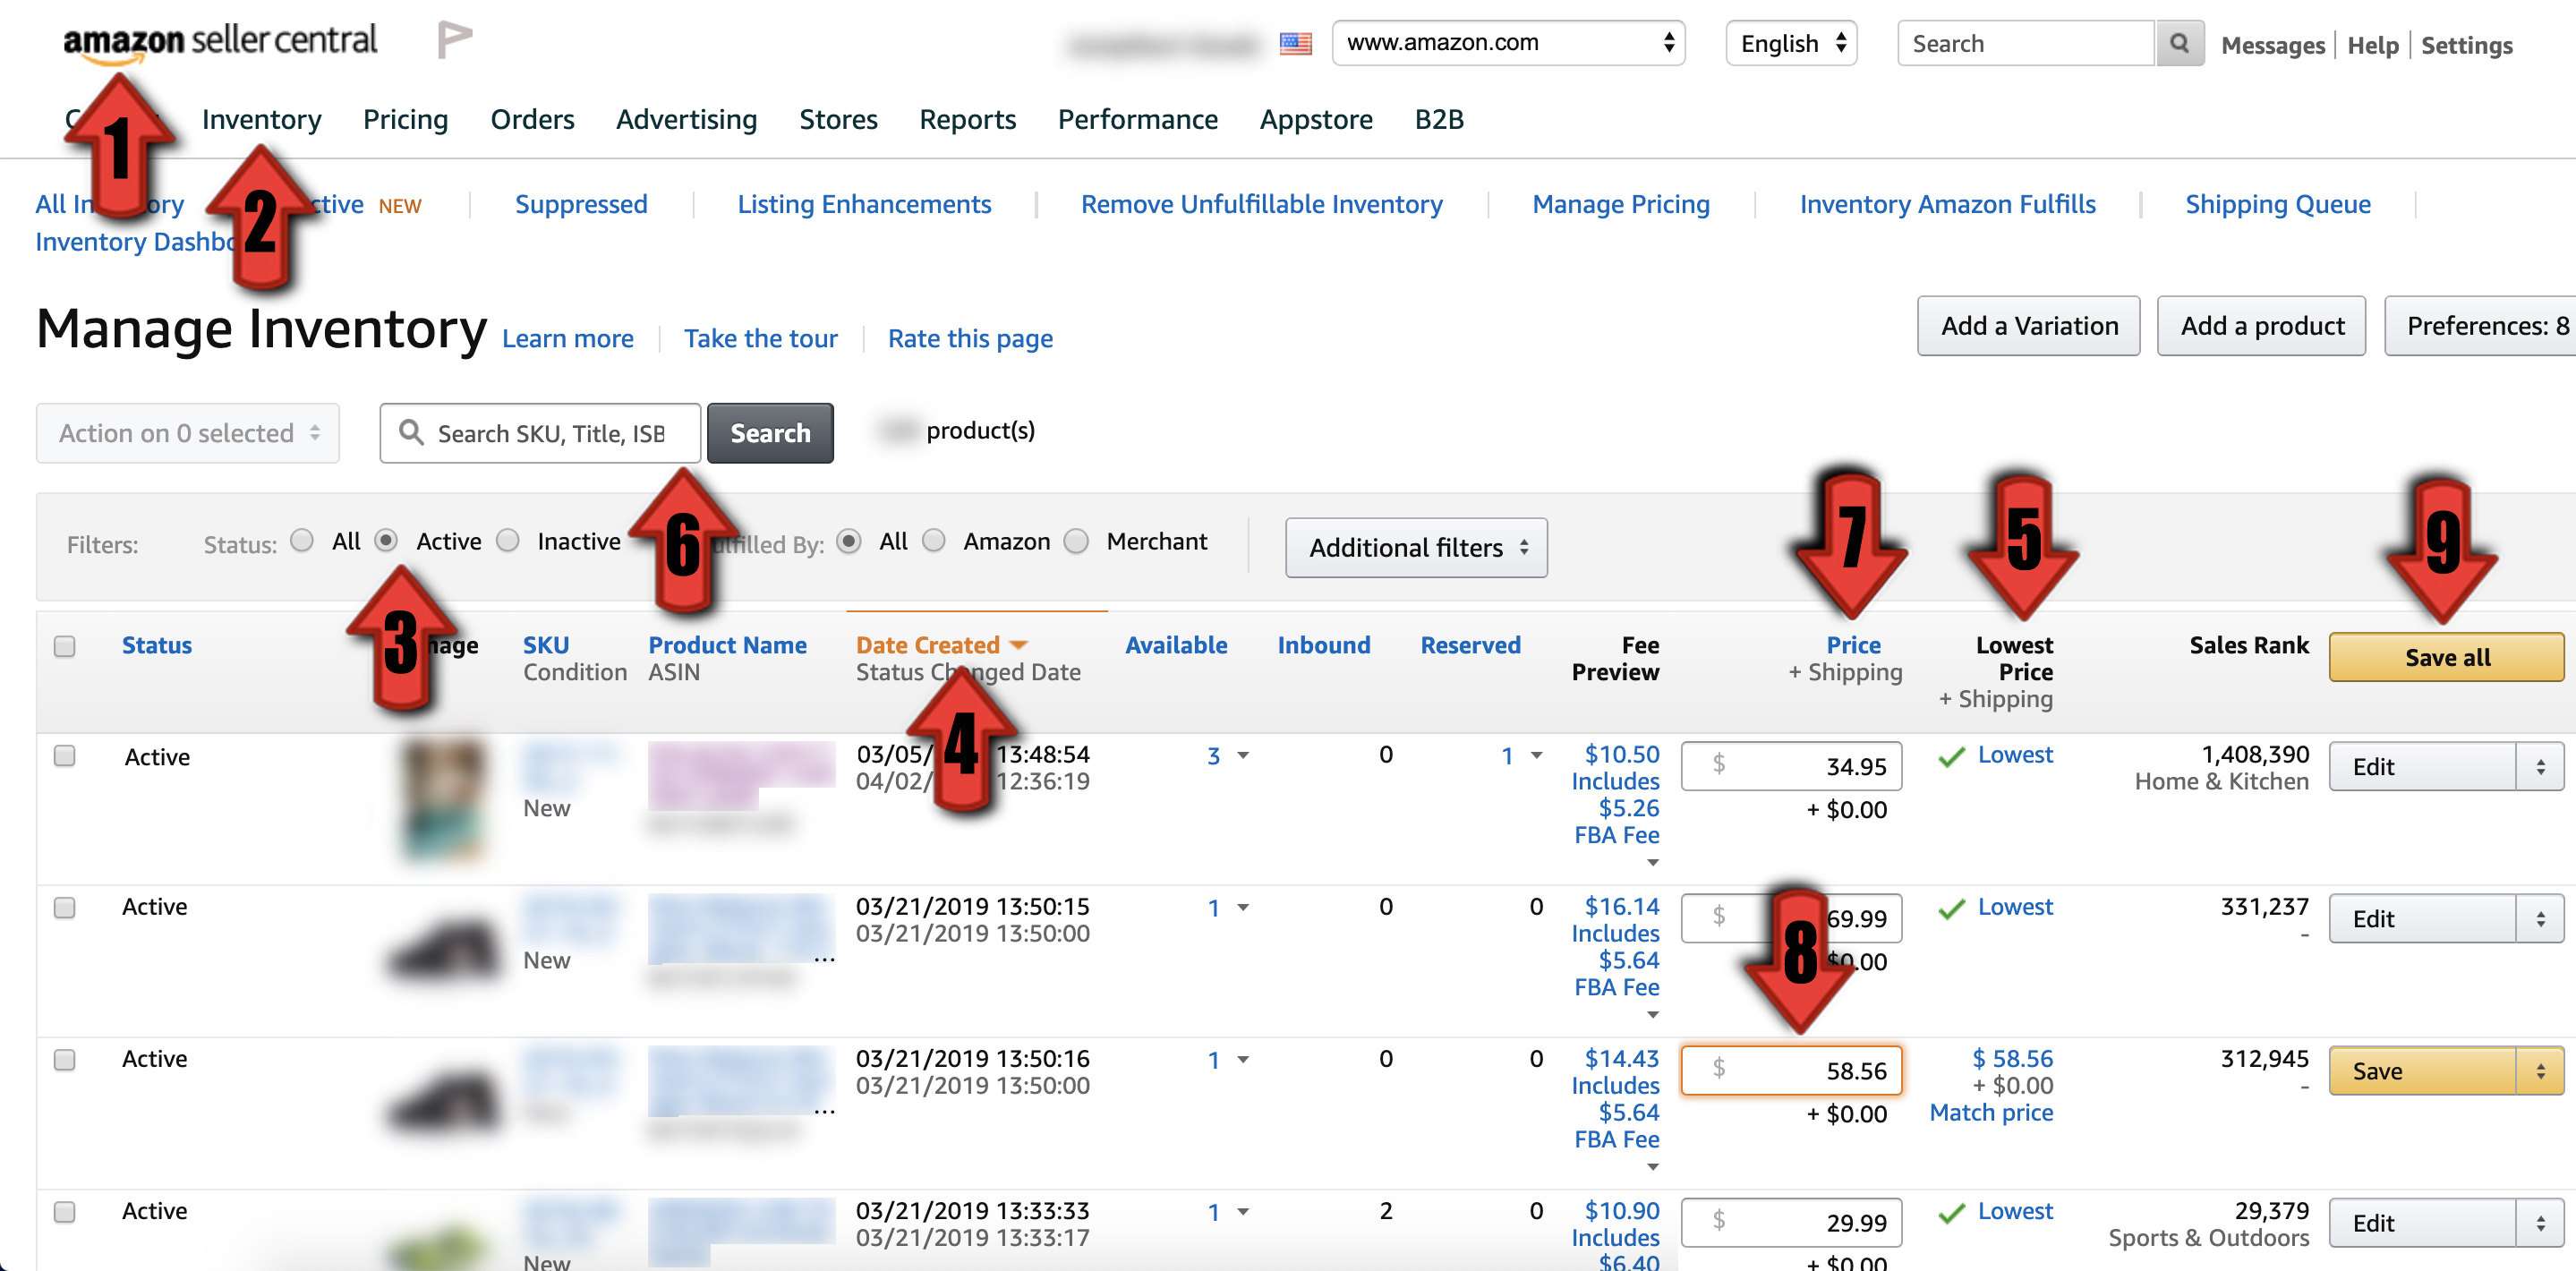Open the Messages link

[x=2273, y=46]
